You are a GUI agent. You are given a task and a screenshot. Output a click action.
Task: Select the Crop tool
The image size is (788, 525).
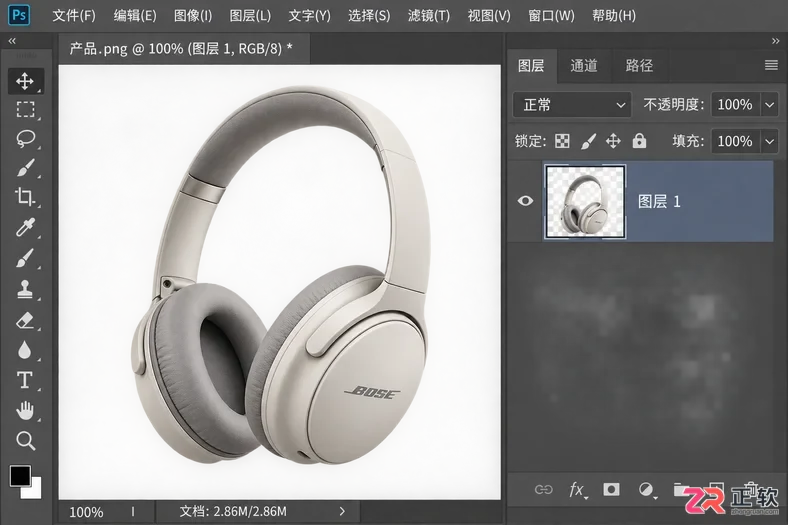25,197
